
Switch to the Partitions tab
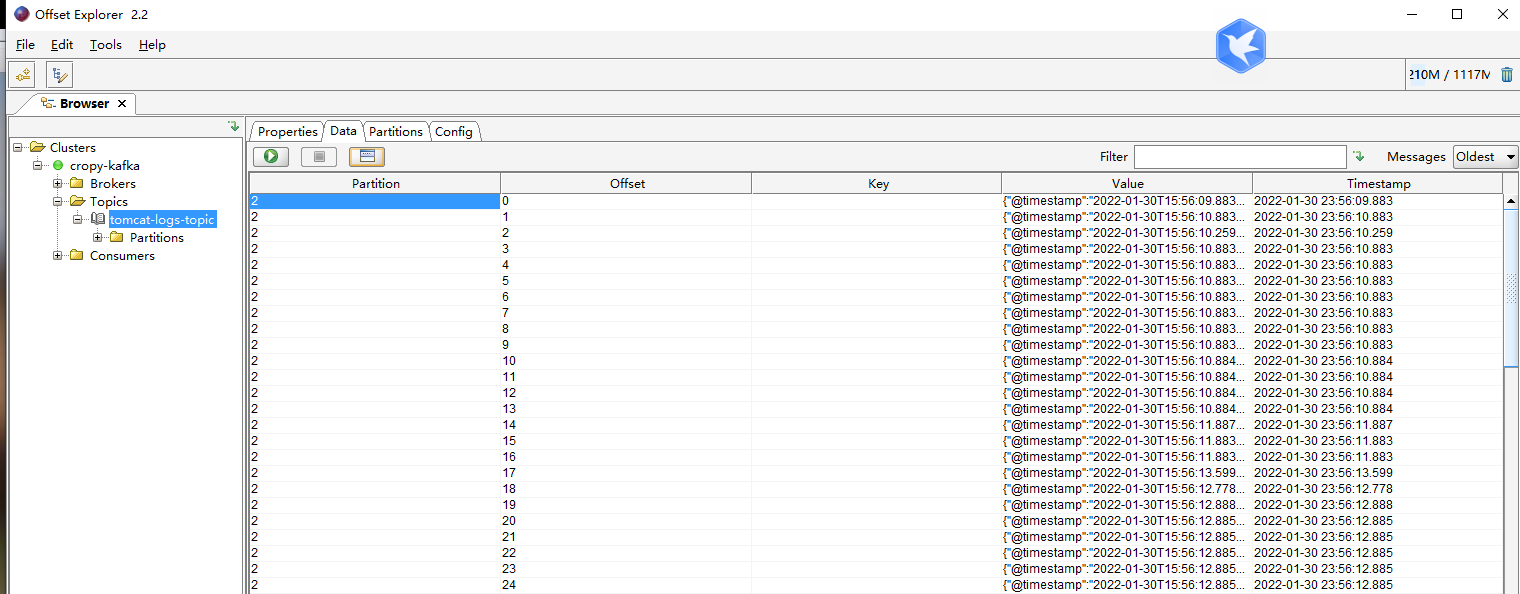pyautogui.click(x=396, y=132)
